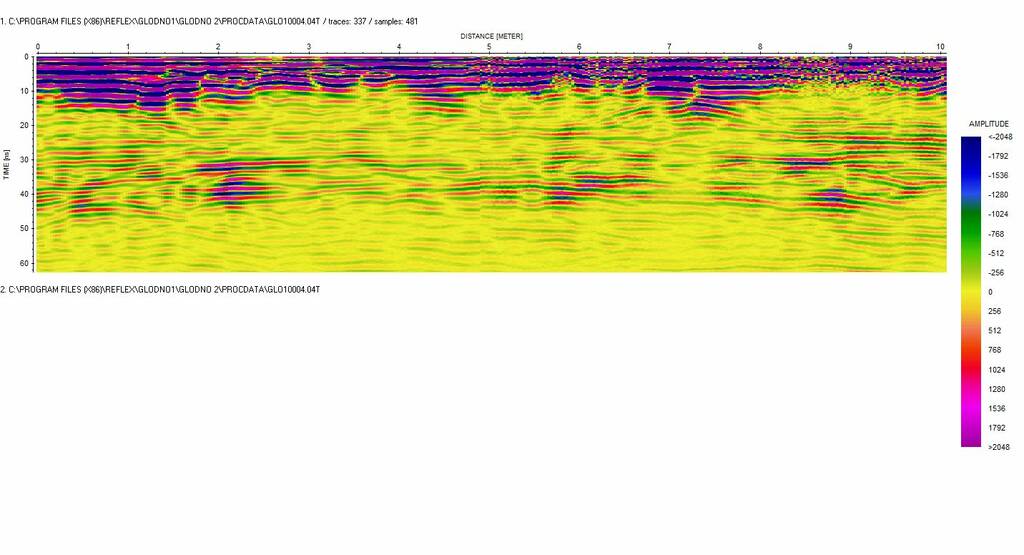The height and width of the screenshot is (555, 1024).
Task: Click the dark blue top of amplitude colorbar
Action: coord(970,143)
